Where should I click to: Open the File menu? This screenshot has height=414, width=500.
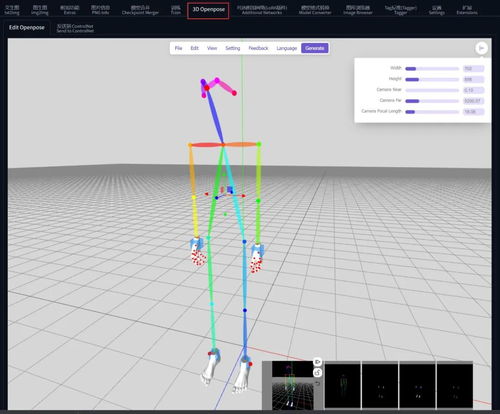[x=178, y=48]
